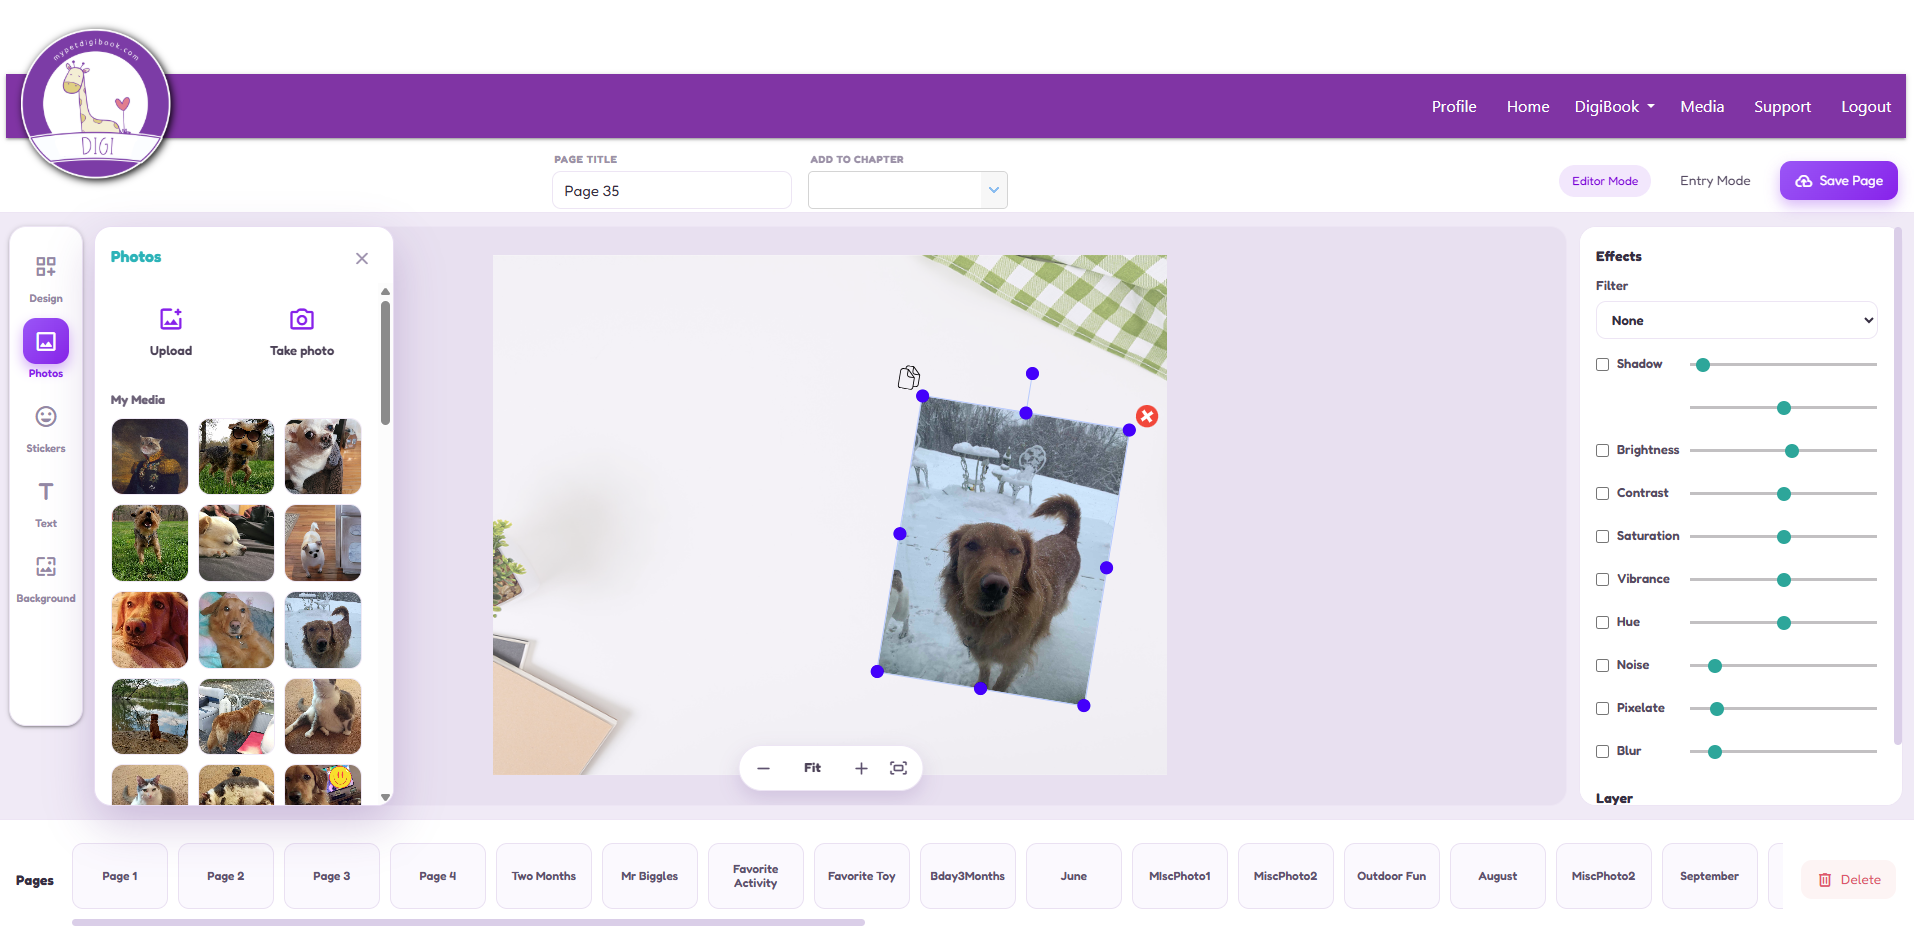1914x936 pixels.
Task: Select the Photos sidebar icon
Action: pos(46,342)
